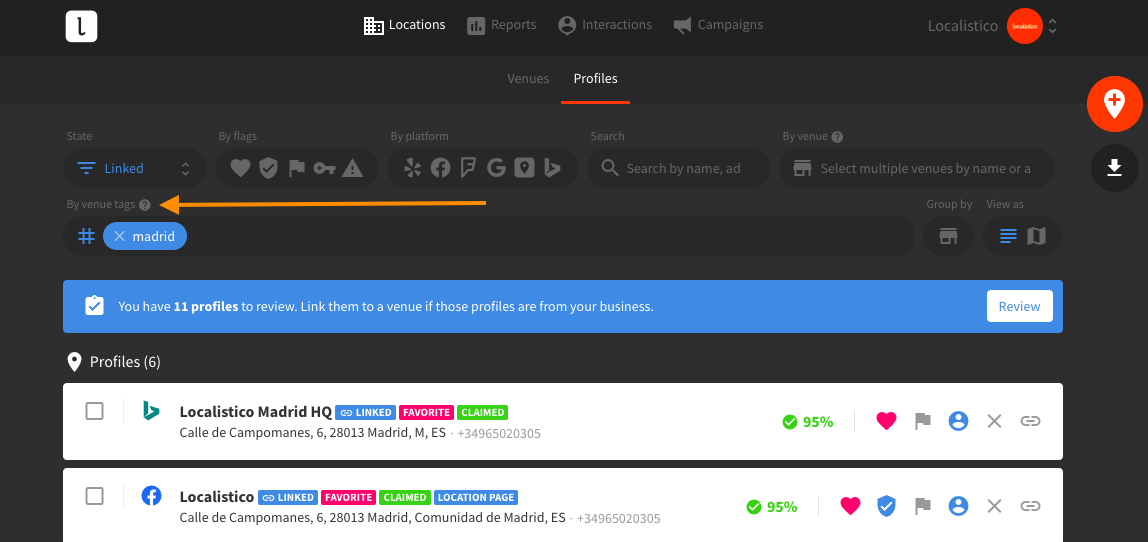Click the user icon on Madrid HQ row
1148x542 pixels.
[x=958, y=421]
